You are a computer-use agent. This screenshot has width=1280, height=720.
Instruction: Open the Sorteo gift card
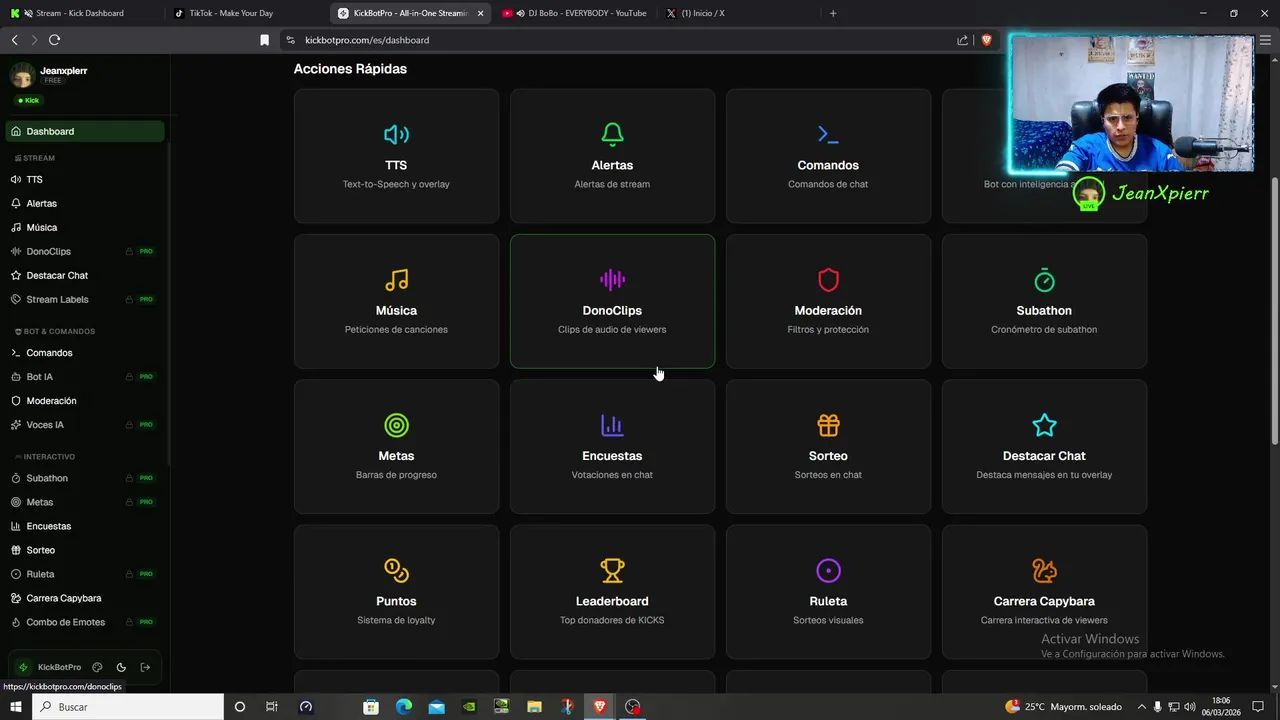click(x=828, y=446)
